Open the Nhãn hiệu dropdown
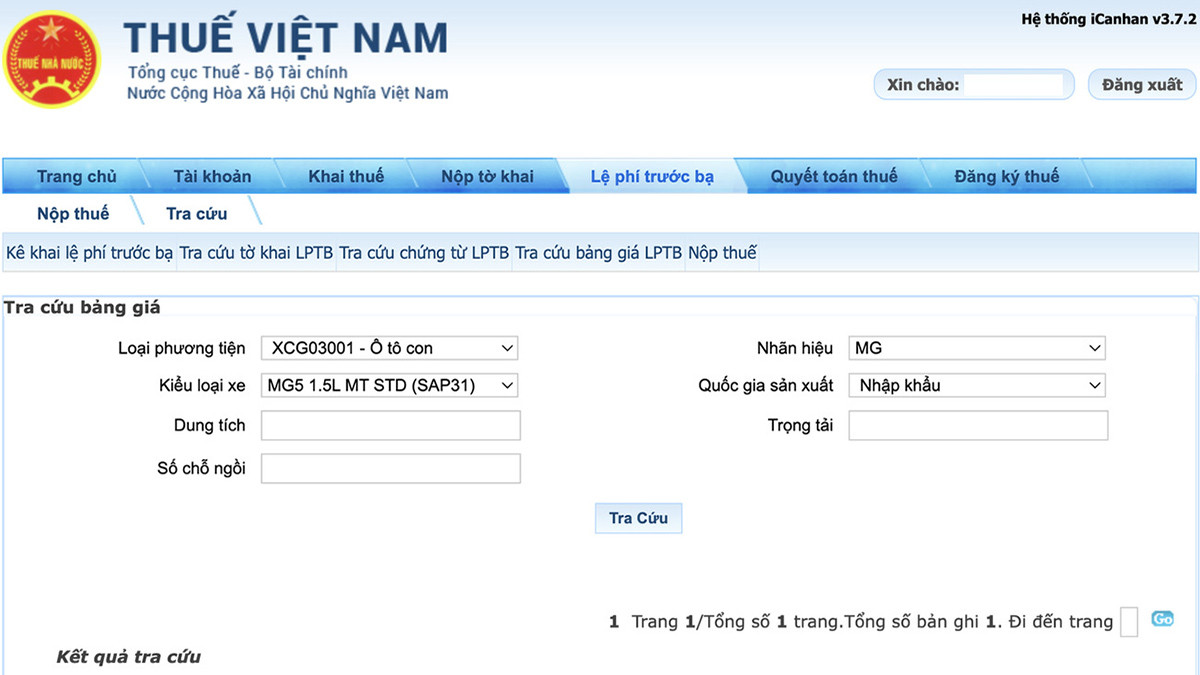 [x=977, y=348]
